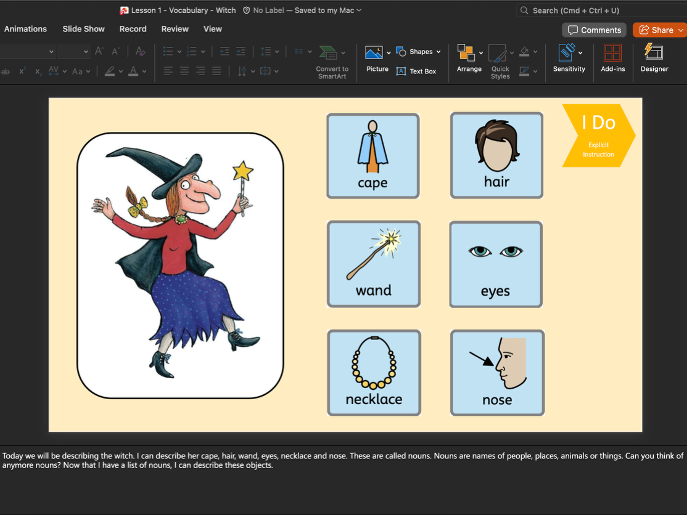Image resolution: width=687 pixels, height=516 pixels.
Task: Go to the Review tab
Action: (175, 29)
